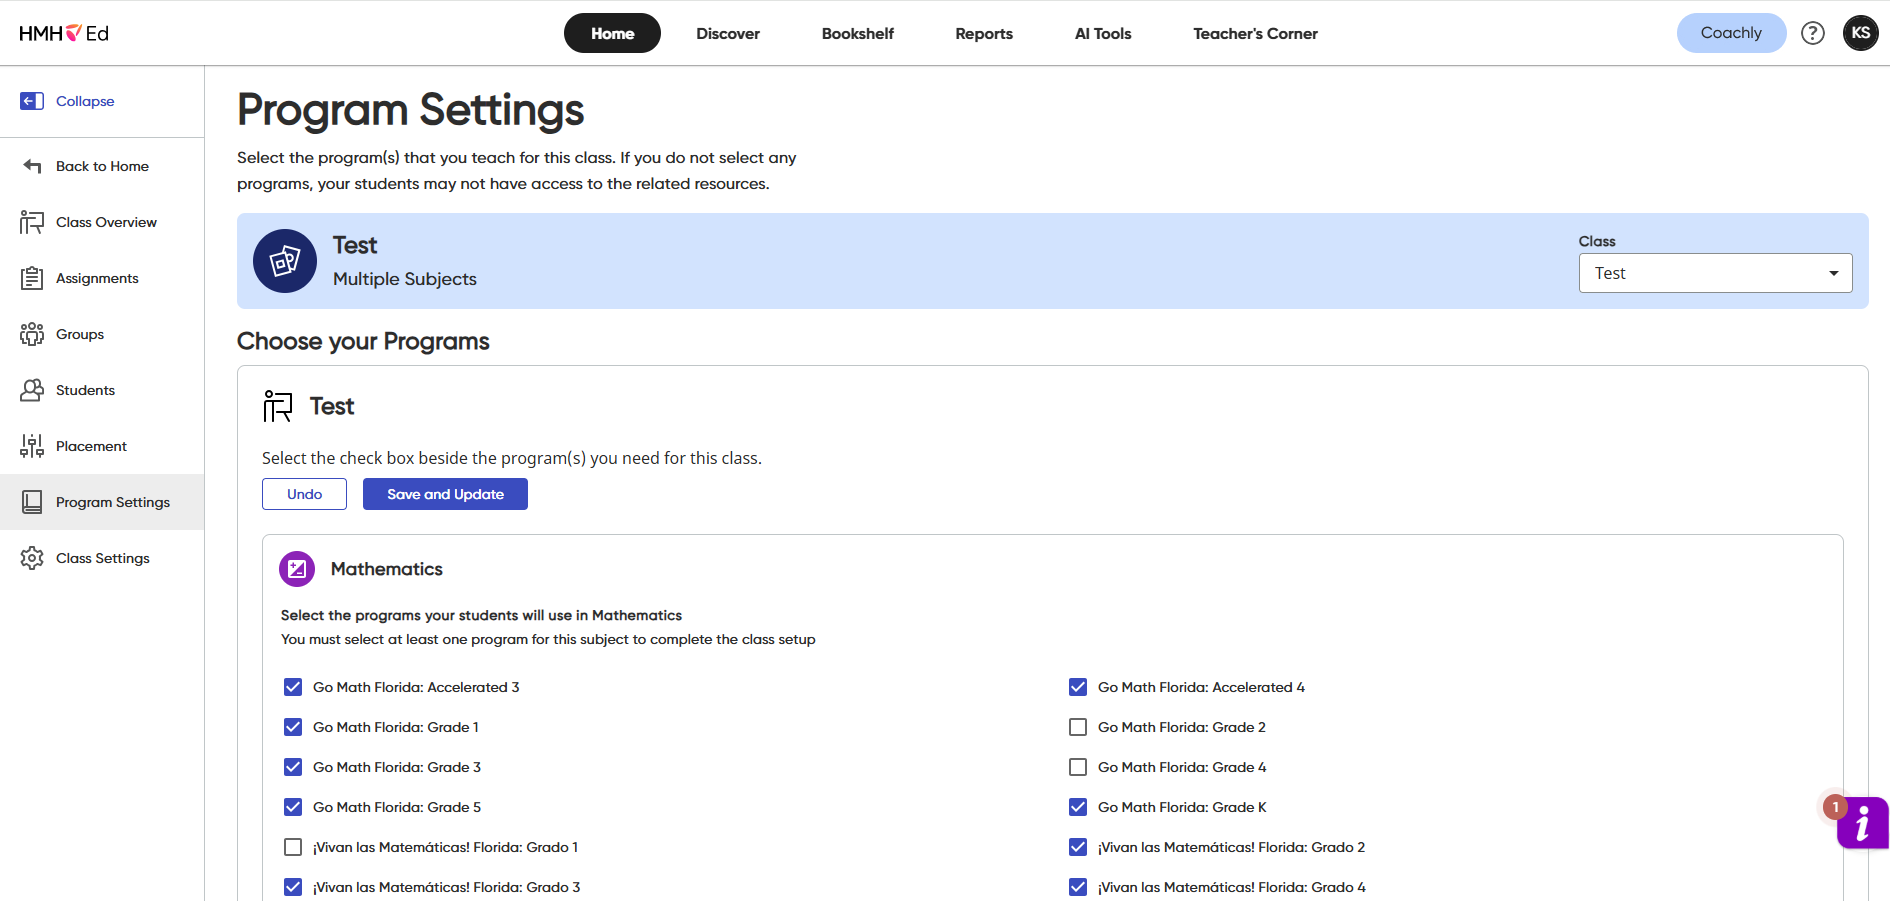Screen dimensions: 1890x901
Task: Go to the Bookshelf tab
Action: [858, 33]
